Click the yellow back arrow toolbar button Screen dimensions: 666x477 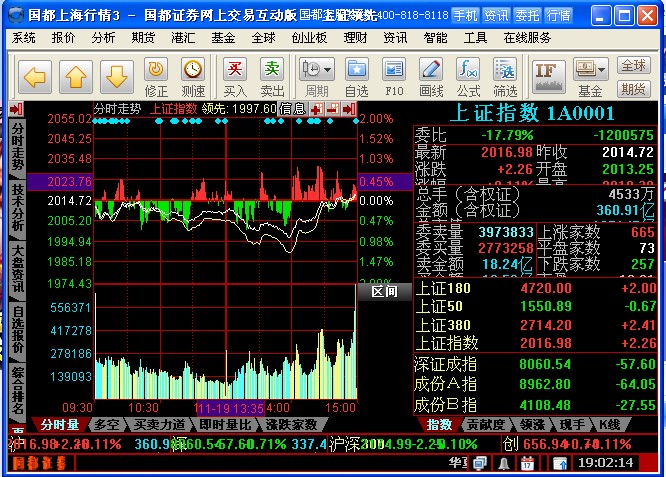pyautogui.click(x=35, y=77)
